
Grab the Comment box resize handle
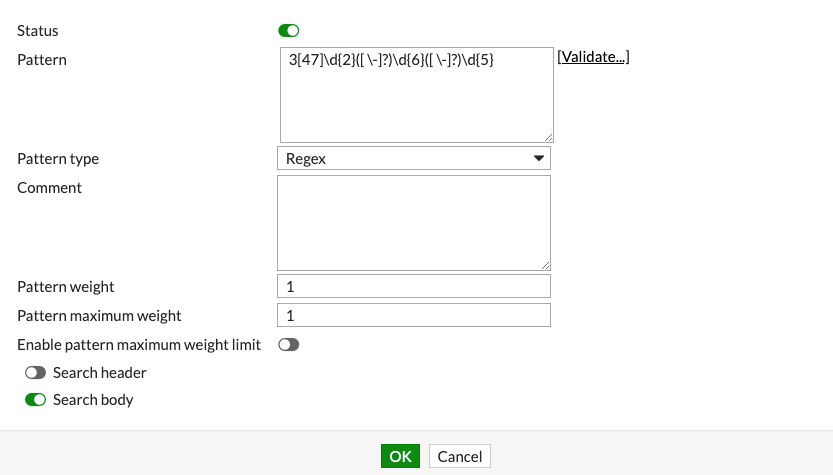click(x=546, y=265)
